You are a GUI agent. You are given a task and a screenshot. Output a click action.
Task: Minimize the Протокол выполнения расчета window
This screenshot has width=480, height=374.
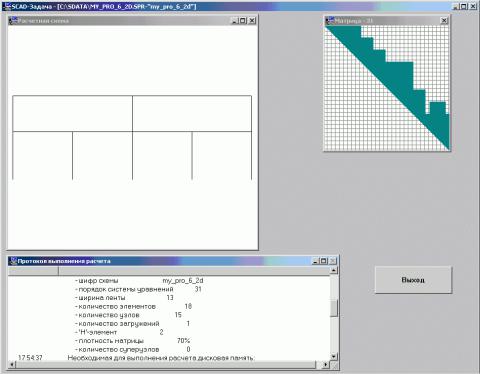pyautogui.click(x=315, y=261)
